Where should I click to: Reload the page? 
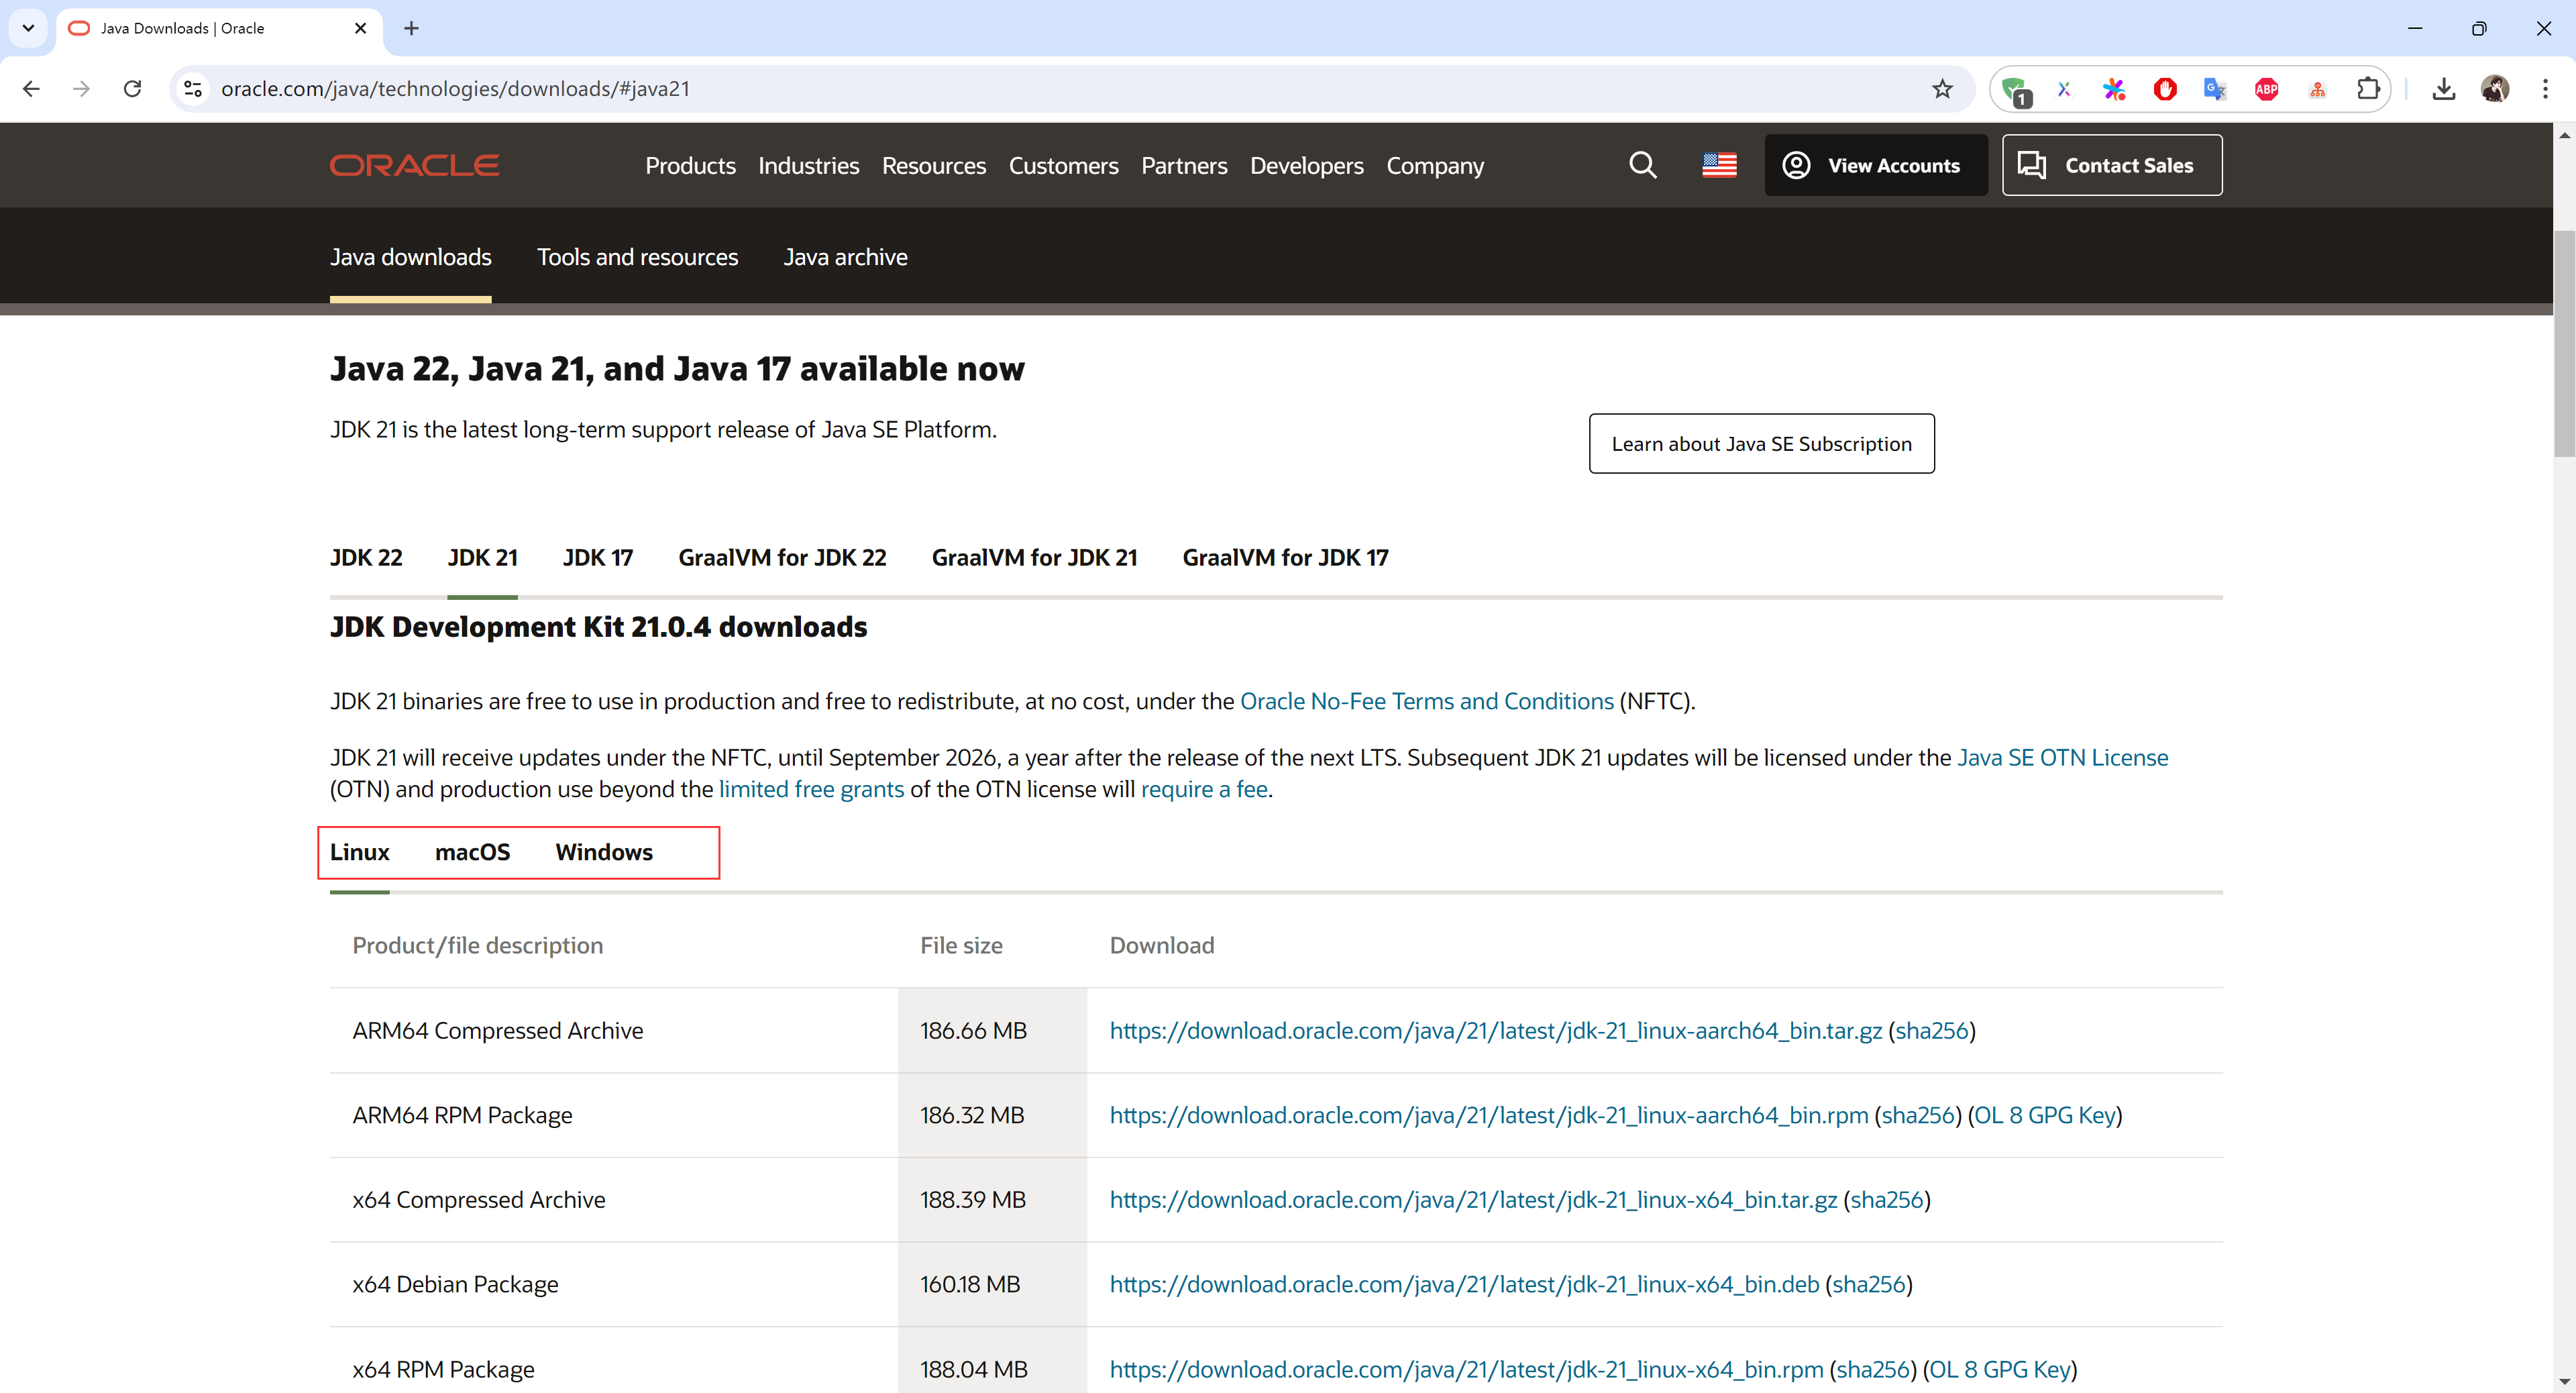132,89
